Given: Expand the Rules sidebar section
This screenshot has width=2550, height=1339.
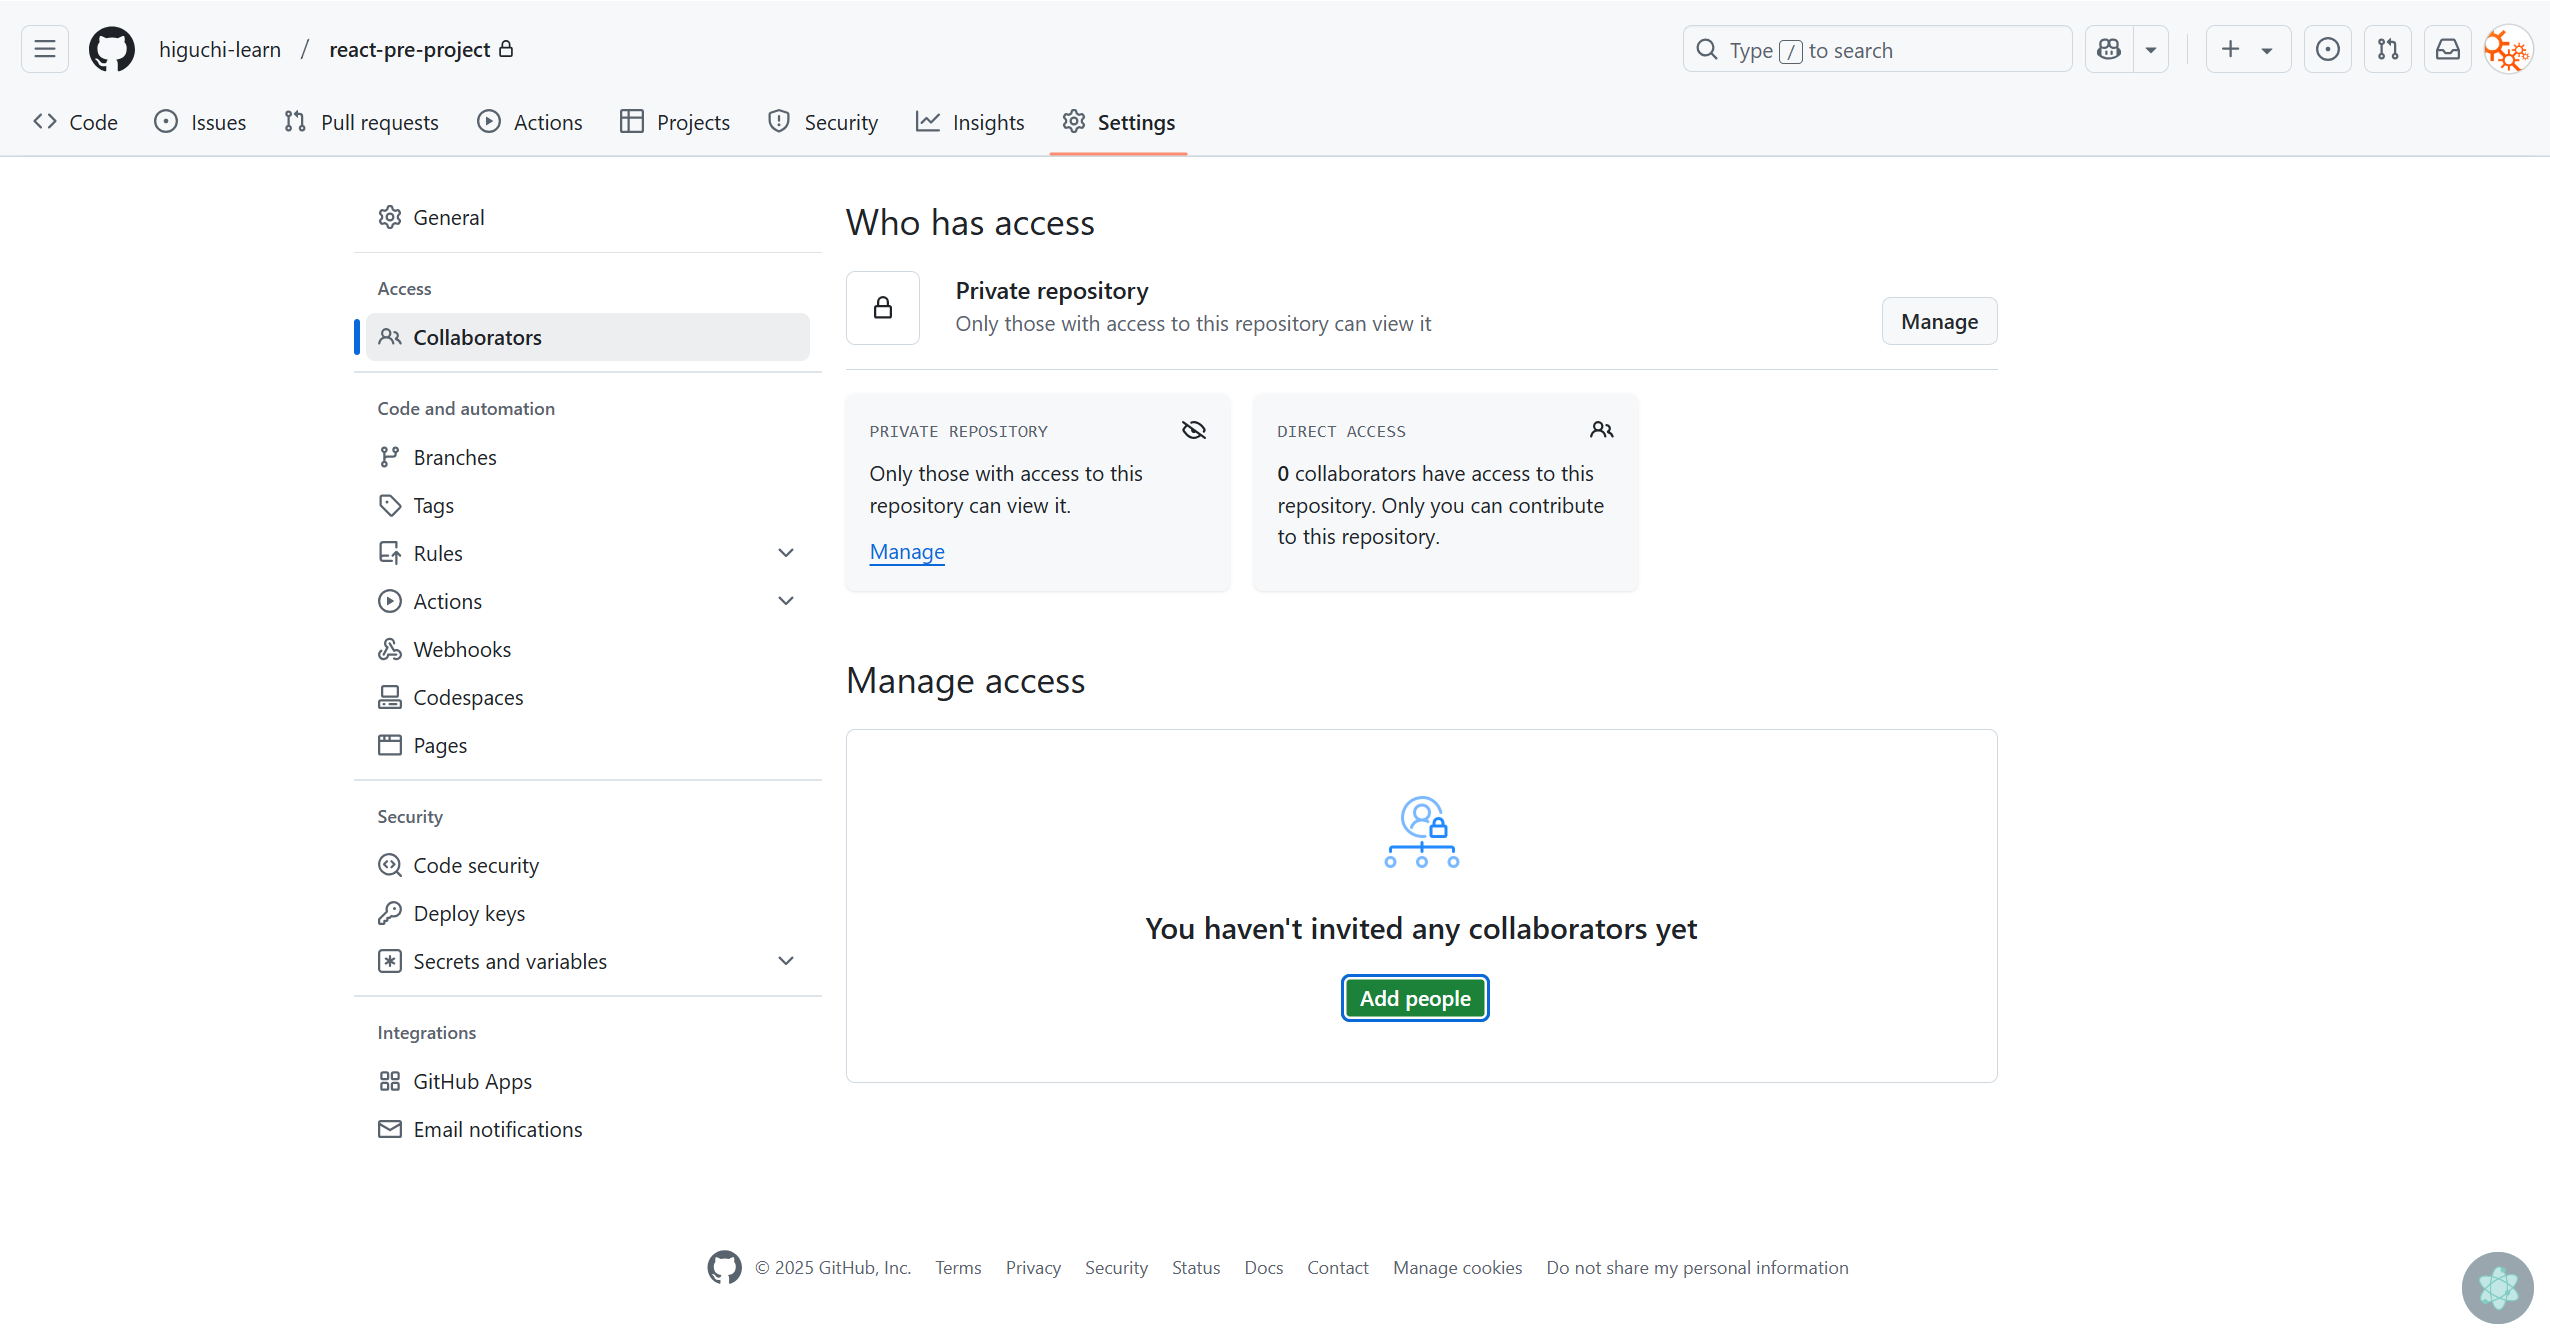Looking at the screenshot, I should [x=786, y=553].
